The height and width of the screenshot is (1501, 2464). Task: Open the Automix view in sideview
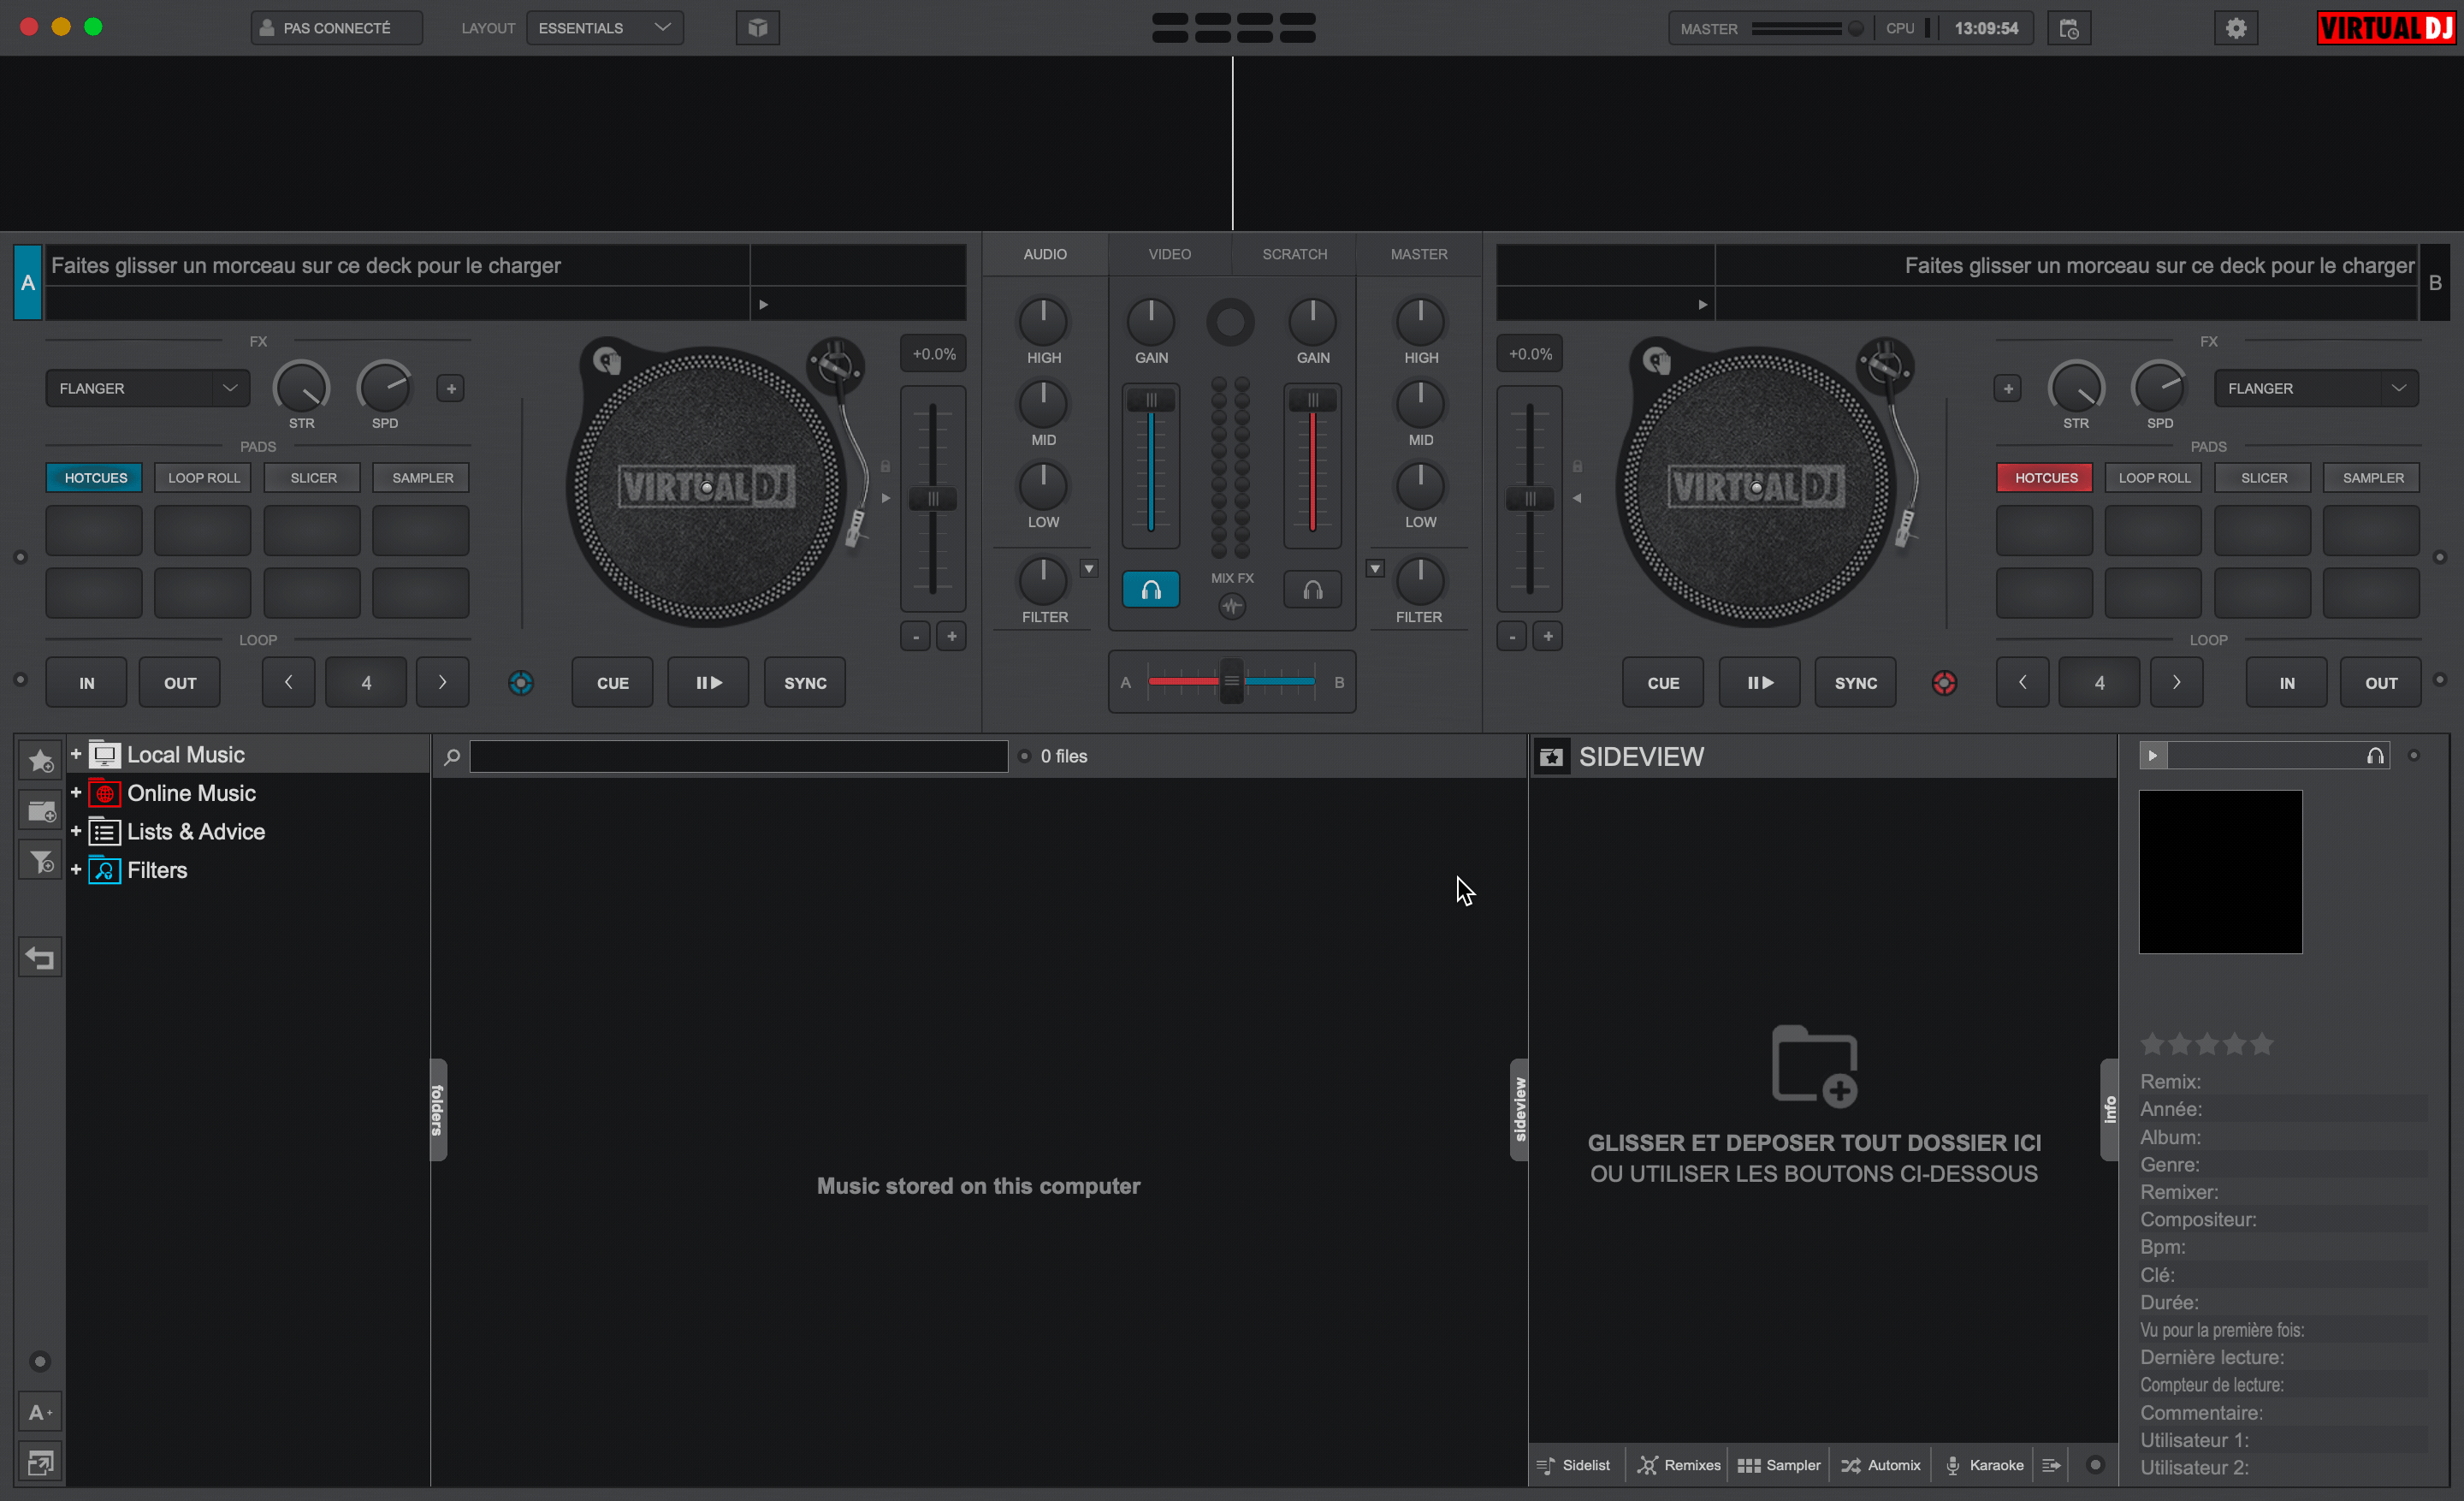[x=1881, y=1465]
